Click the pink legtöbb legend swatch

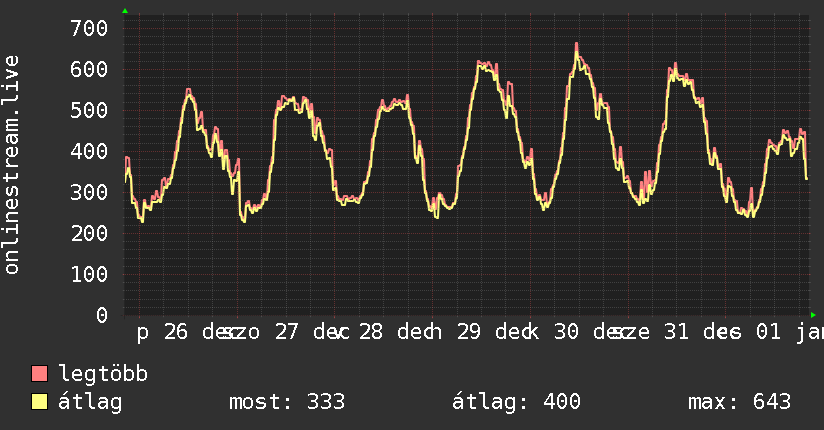coord(39,373)
